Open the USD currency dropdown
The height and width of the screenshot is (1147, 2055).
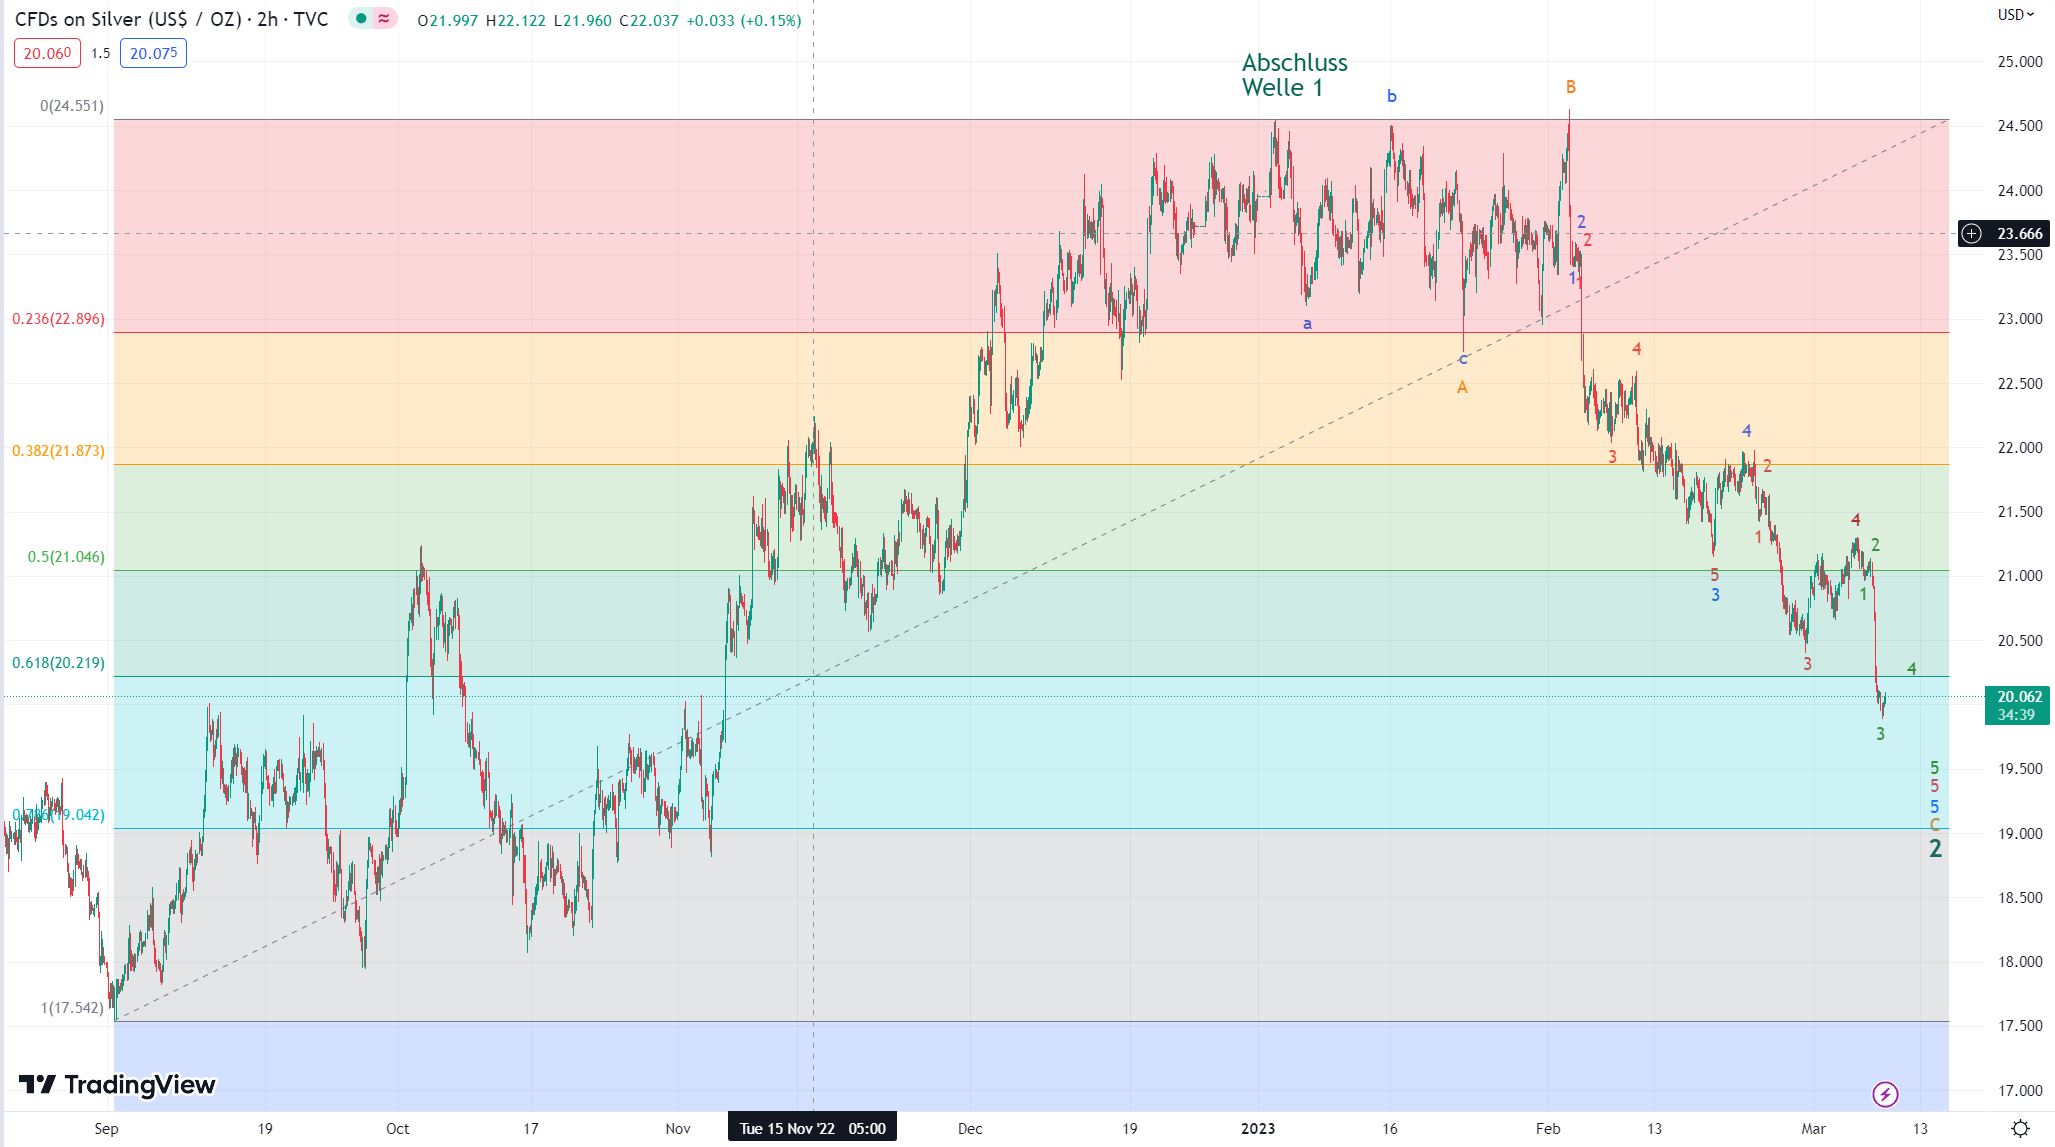[x=2015, y=15]
